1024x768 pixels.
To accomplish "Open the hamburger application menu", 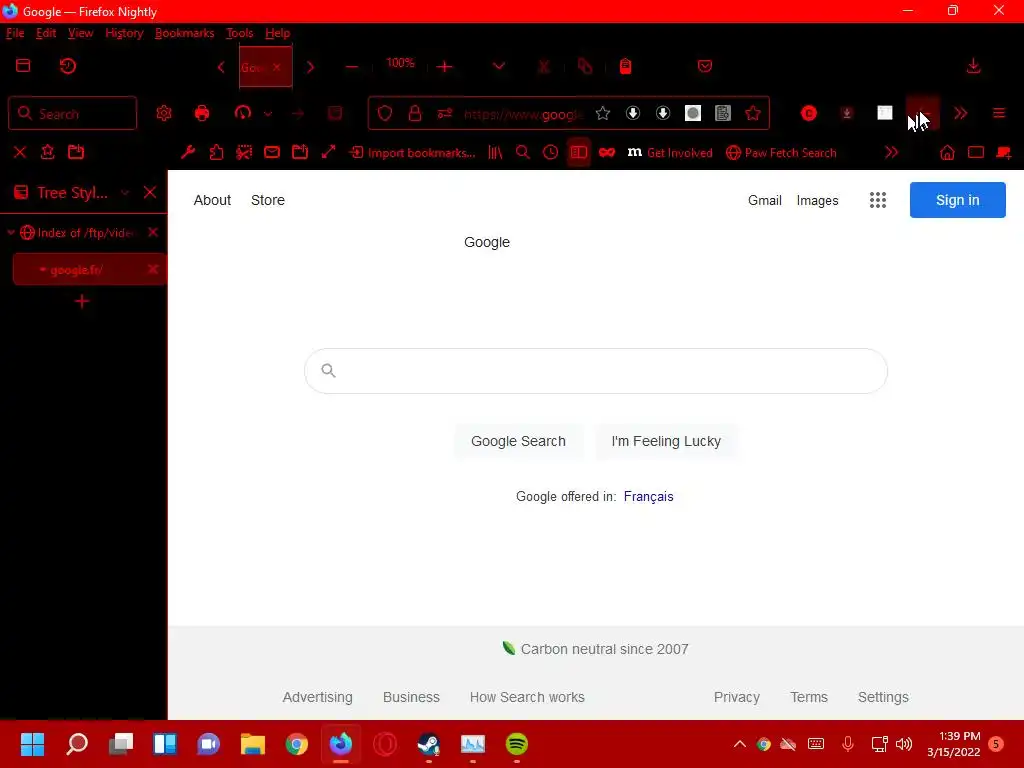I will [x=999, y=113].
